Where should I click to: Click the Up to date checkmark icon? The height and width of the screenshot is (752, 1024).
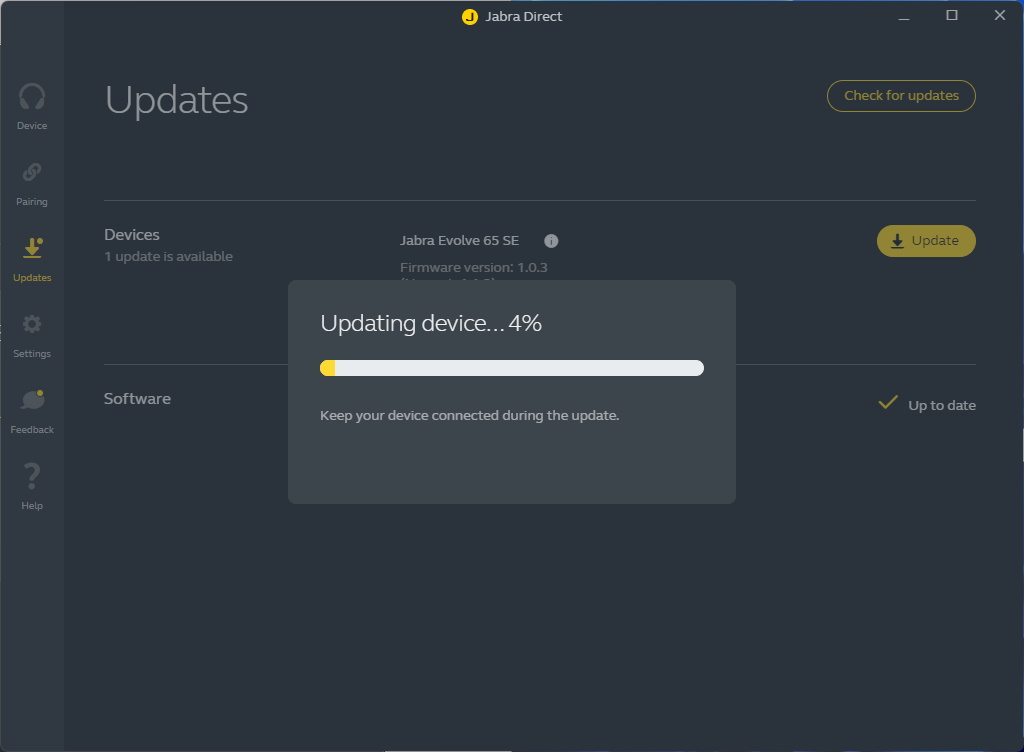(x=888, y=403)
